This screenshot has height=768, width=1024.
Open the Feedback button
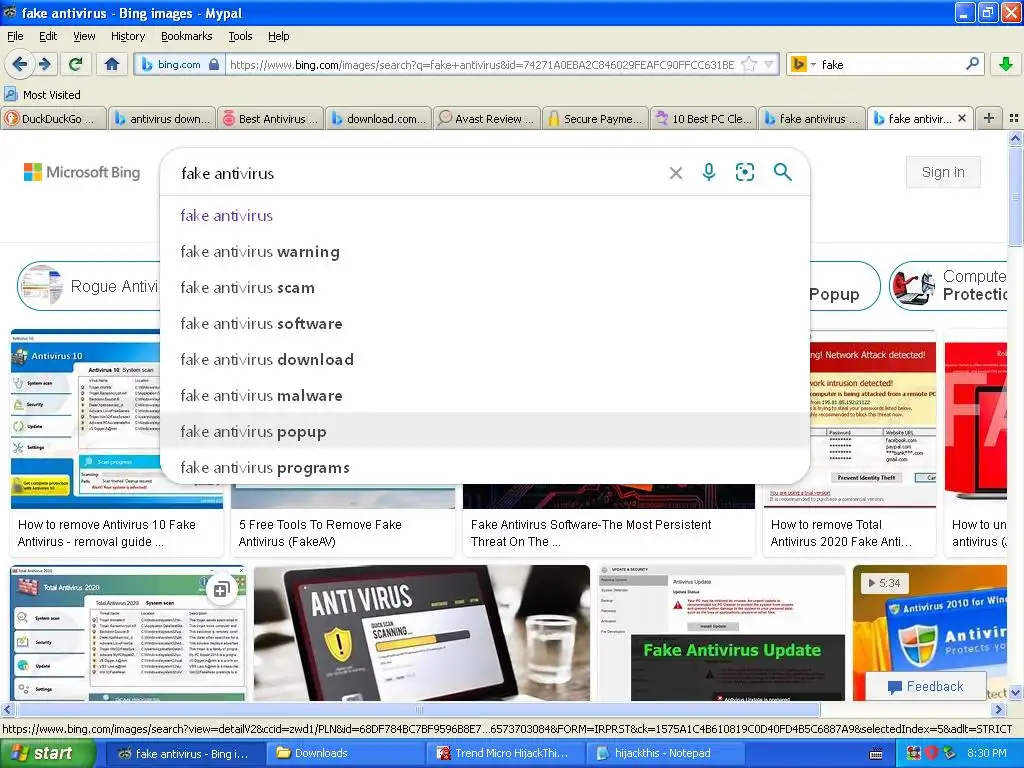pyautogui.click(x=926, y=686)
